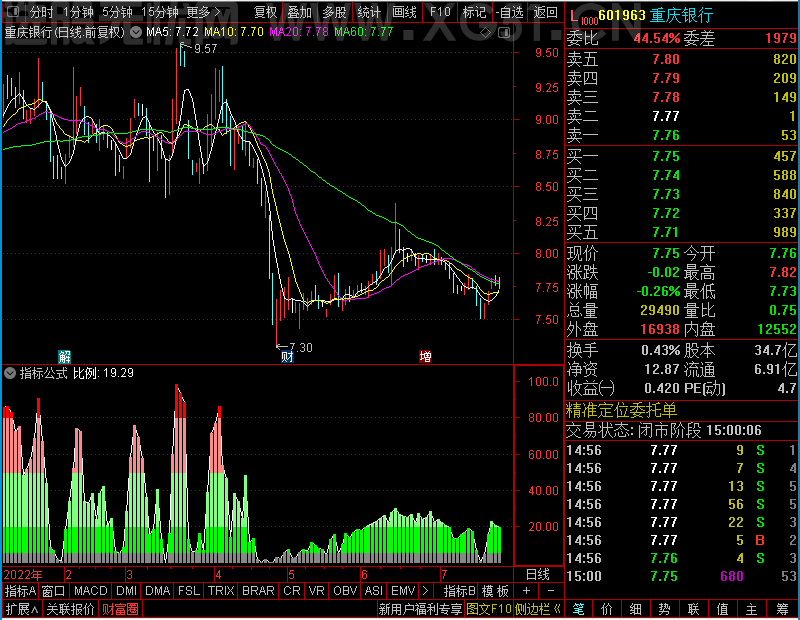Open the 多股 multi-stock view
800x620 pixels.
(x=334, y=12)
